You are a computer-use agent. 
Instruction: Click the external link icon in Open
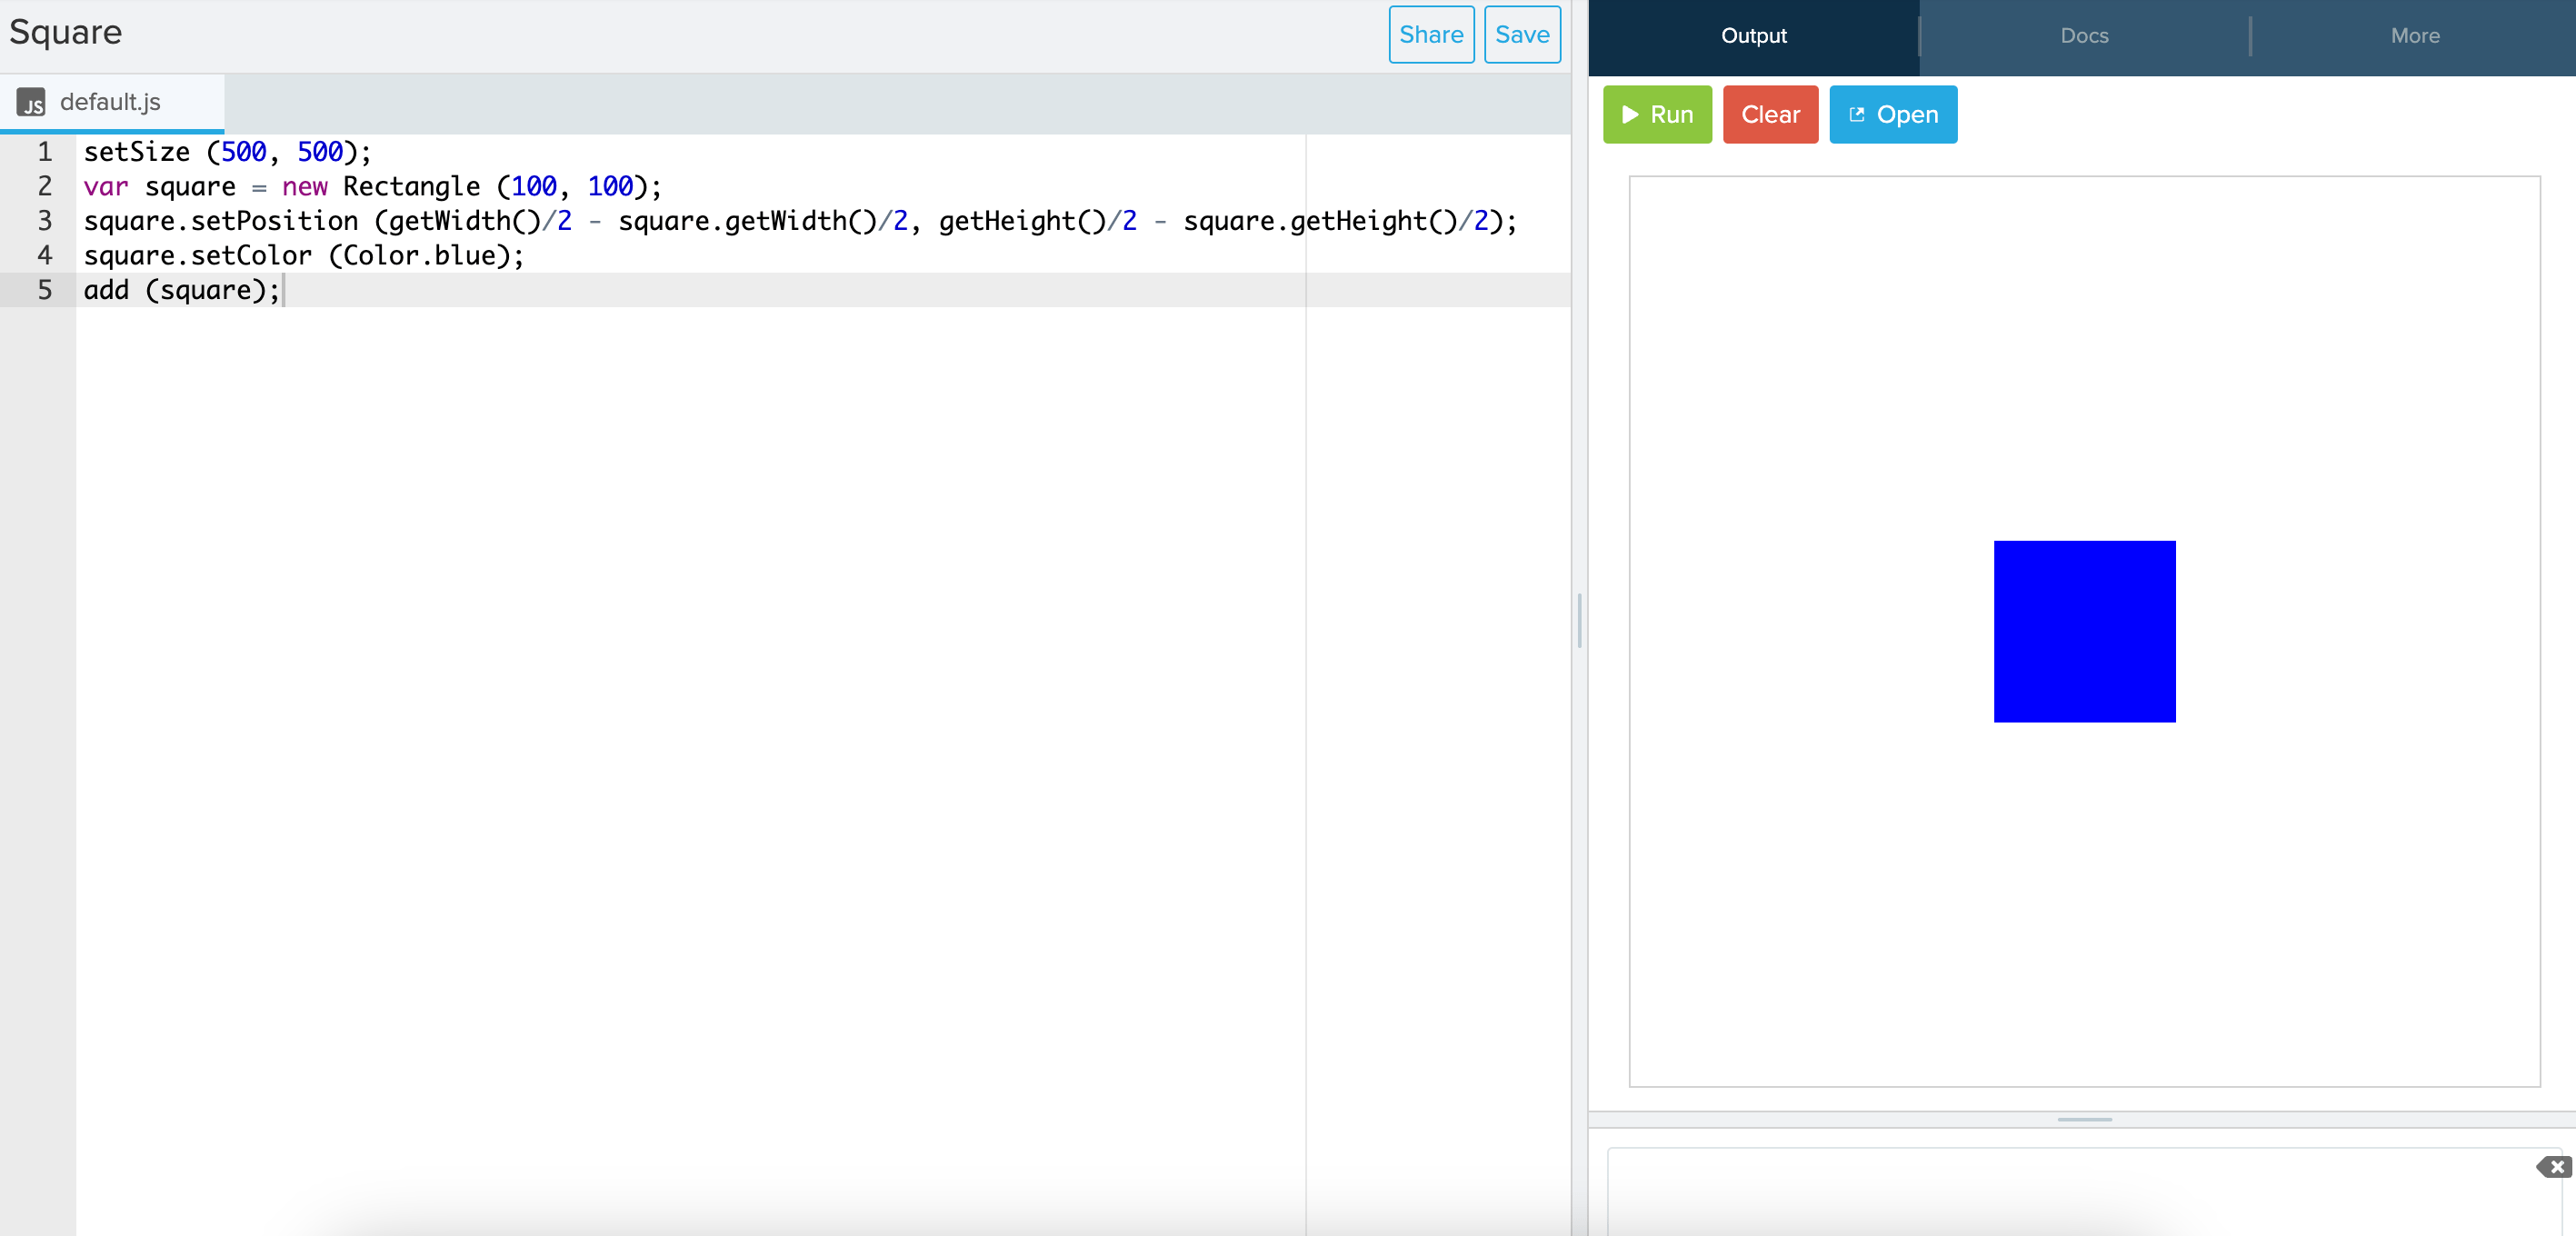pos(1856,115)
